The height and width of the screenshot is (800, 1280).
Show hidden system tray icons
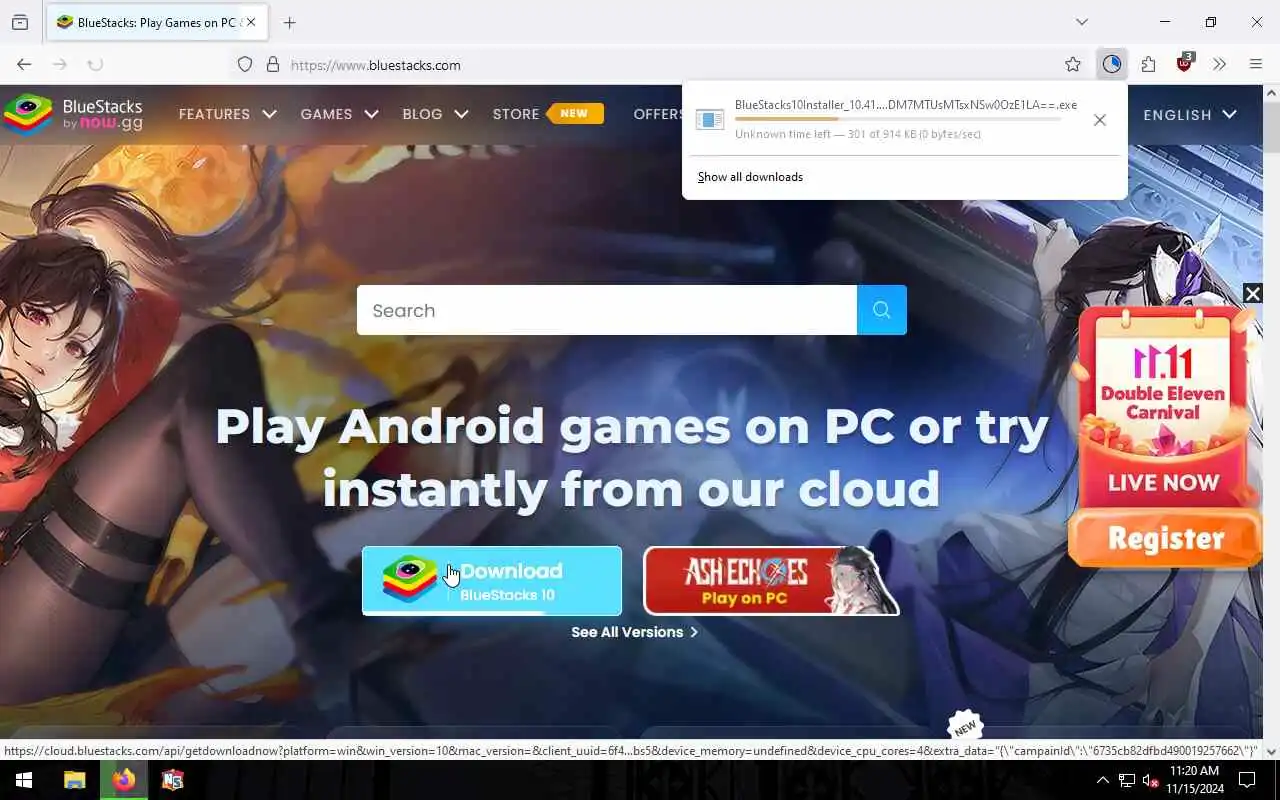[1102, 780]
